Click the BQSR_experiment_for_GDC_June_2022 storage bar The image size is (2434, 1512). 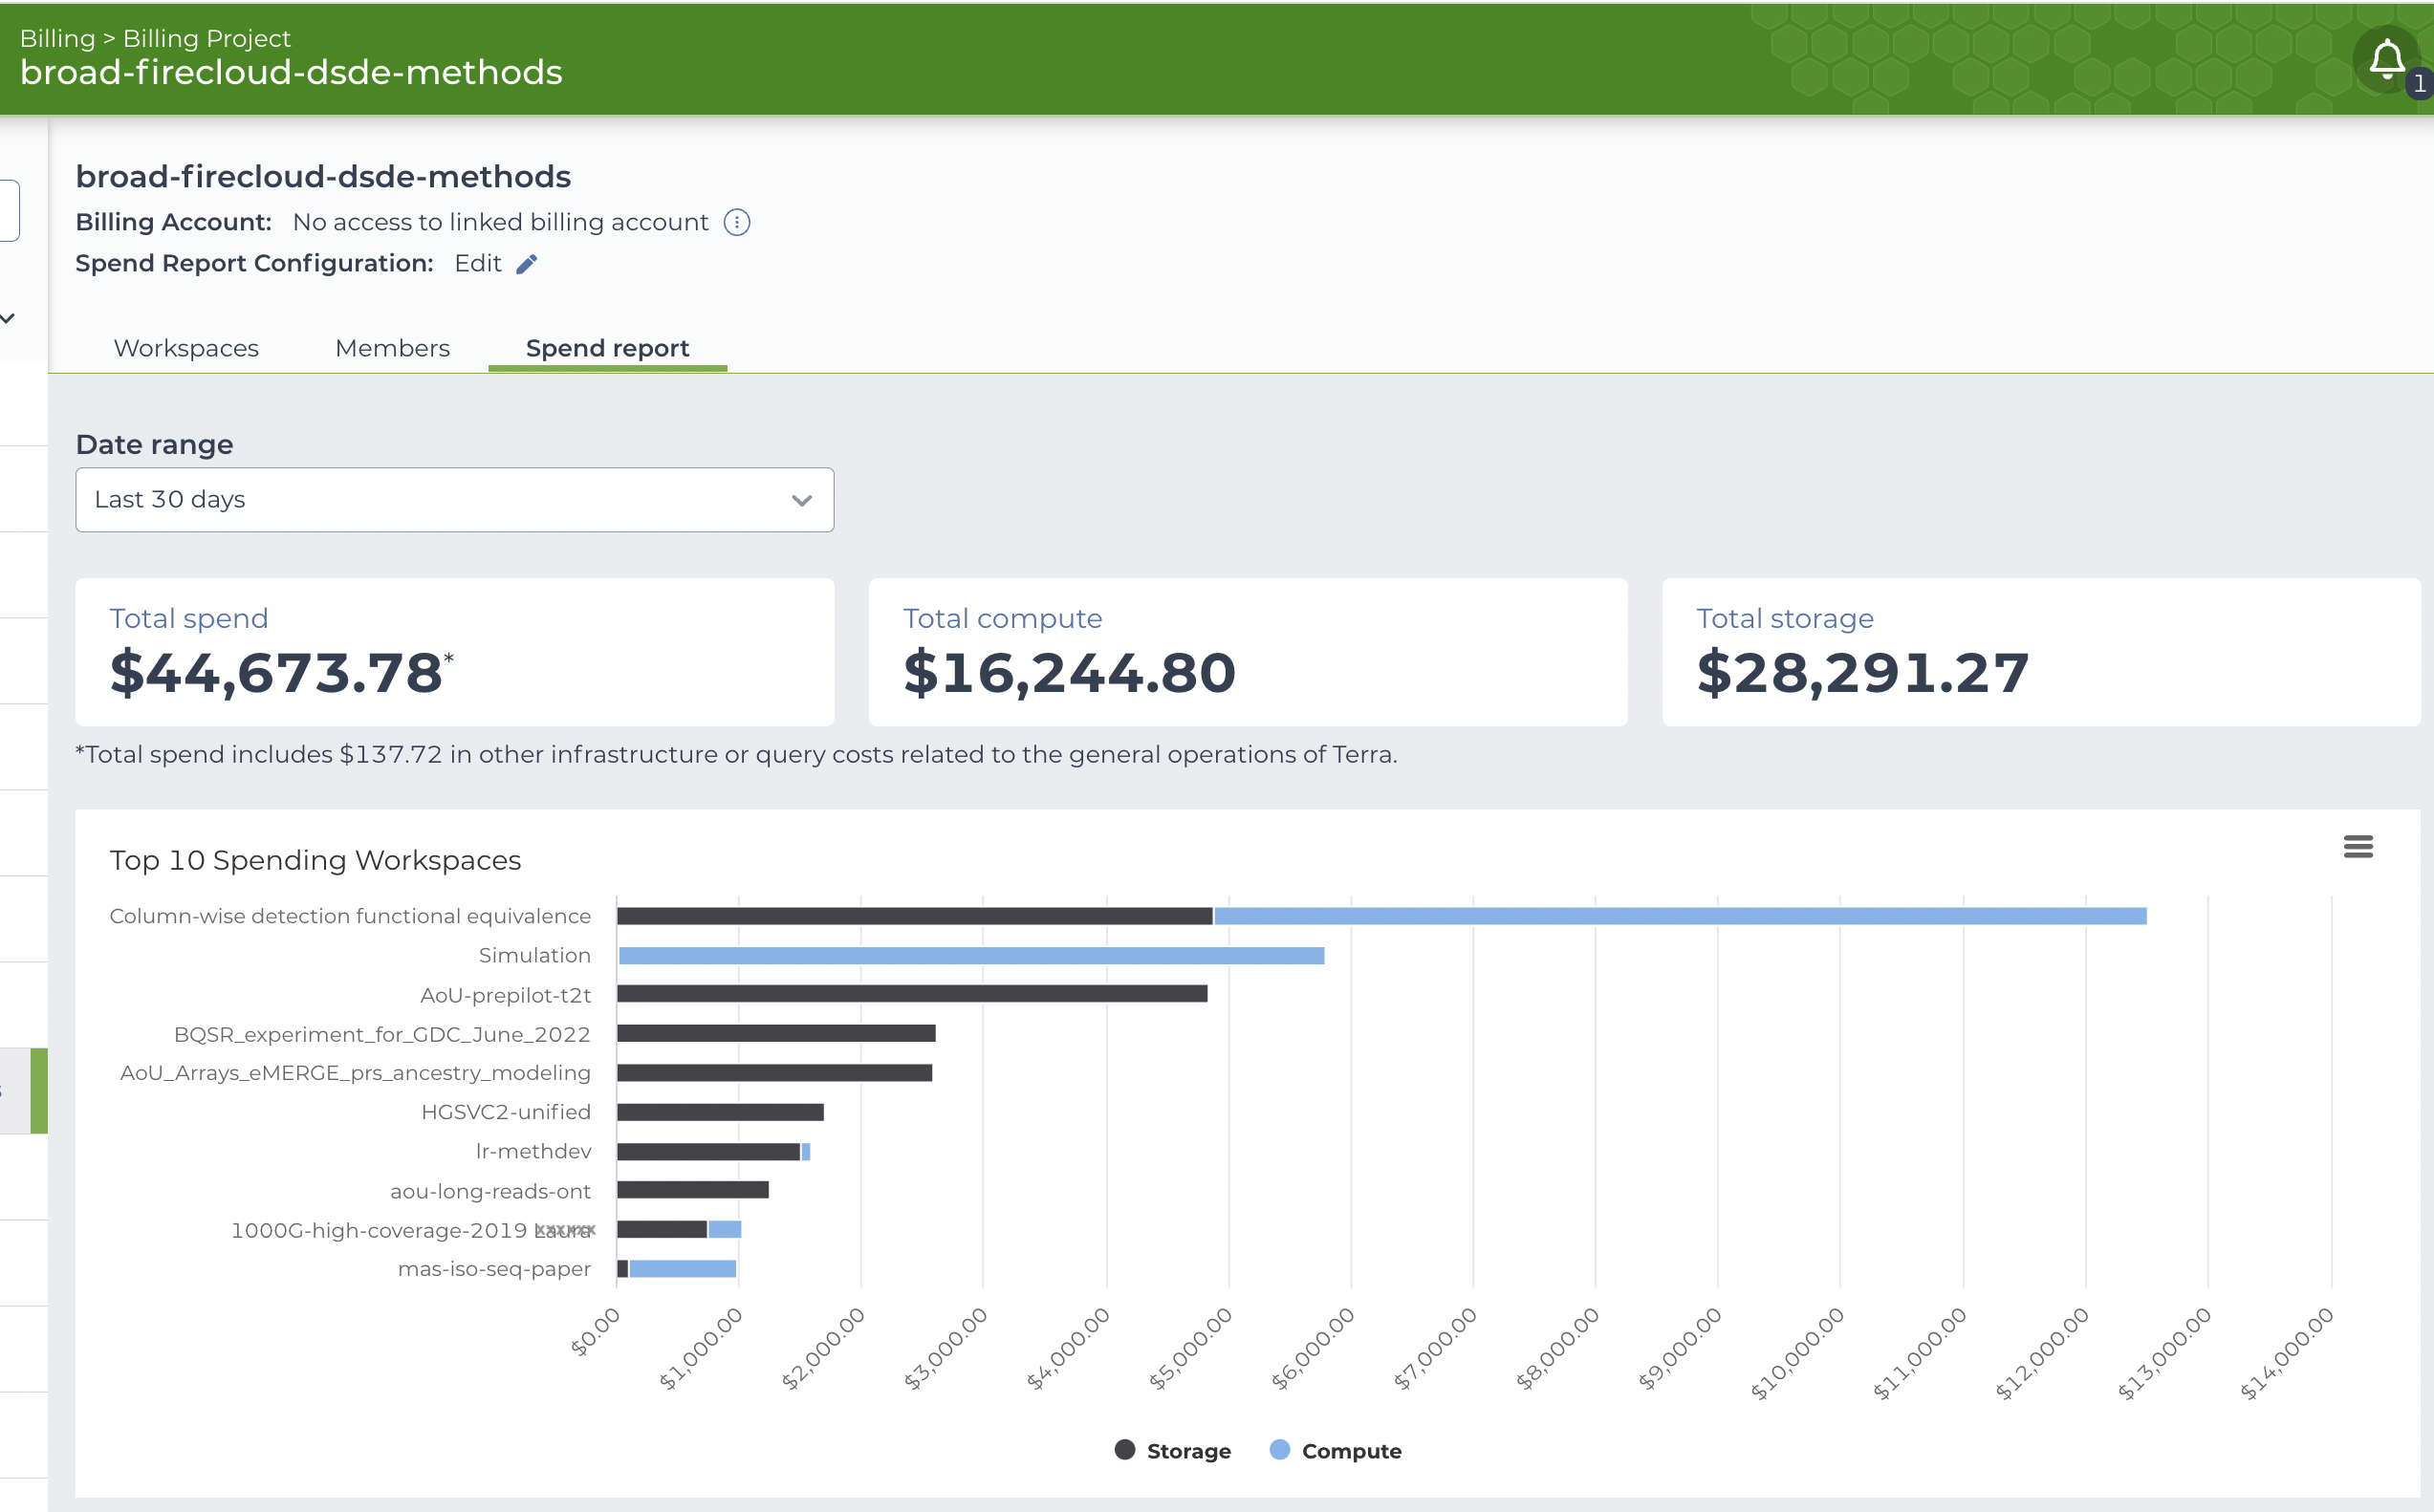776,1033
